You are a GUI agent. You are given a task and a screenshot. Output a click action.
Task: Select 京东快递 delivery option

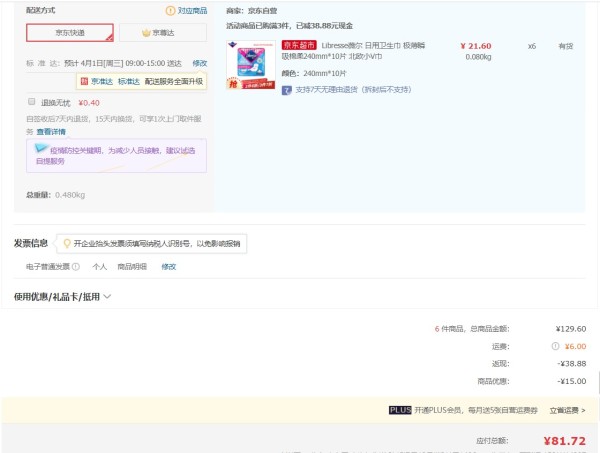(x=70, y=33)
